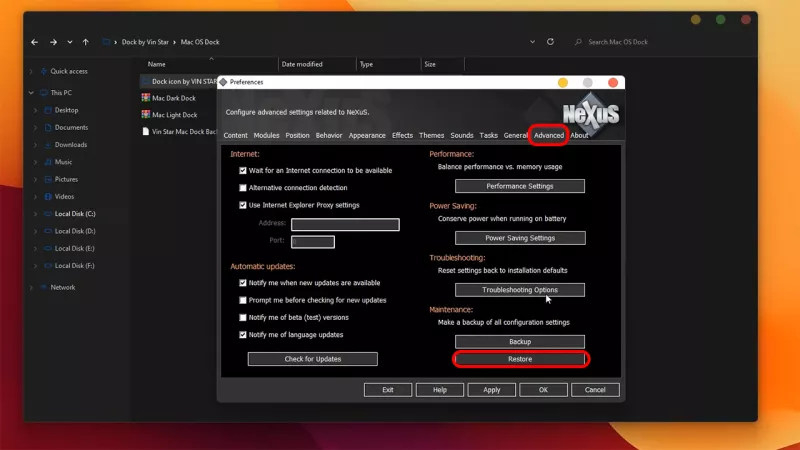Select the Vin Star Mac Dock file icon
Viewport: 800px width, 450px height.
(x=146, y=132)
